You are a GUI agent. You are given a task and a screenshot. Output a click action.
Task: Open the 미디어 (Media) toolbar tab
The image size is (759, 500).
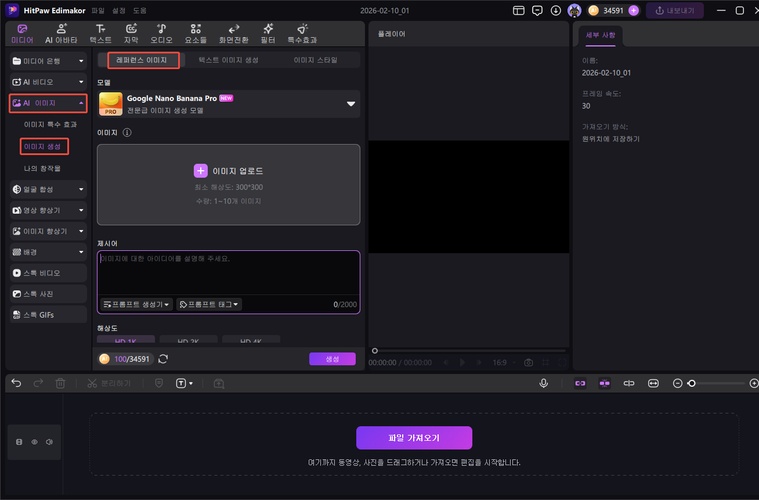tap(22, 33)
